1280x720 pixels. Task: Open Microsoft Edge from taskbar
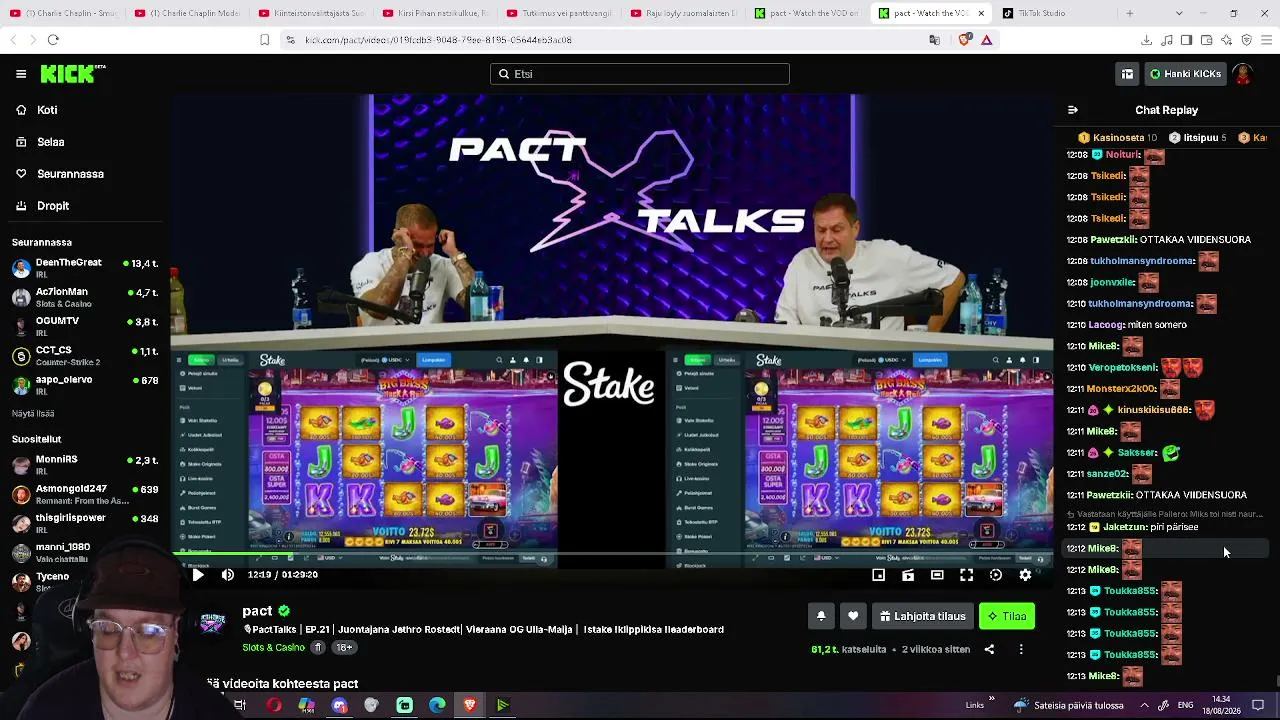point(437,705)
